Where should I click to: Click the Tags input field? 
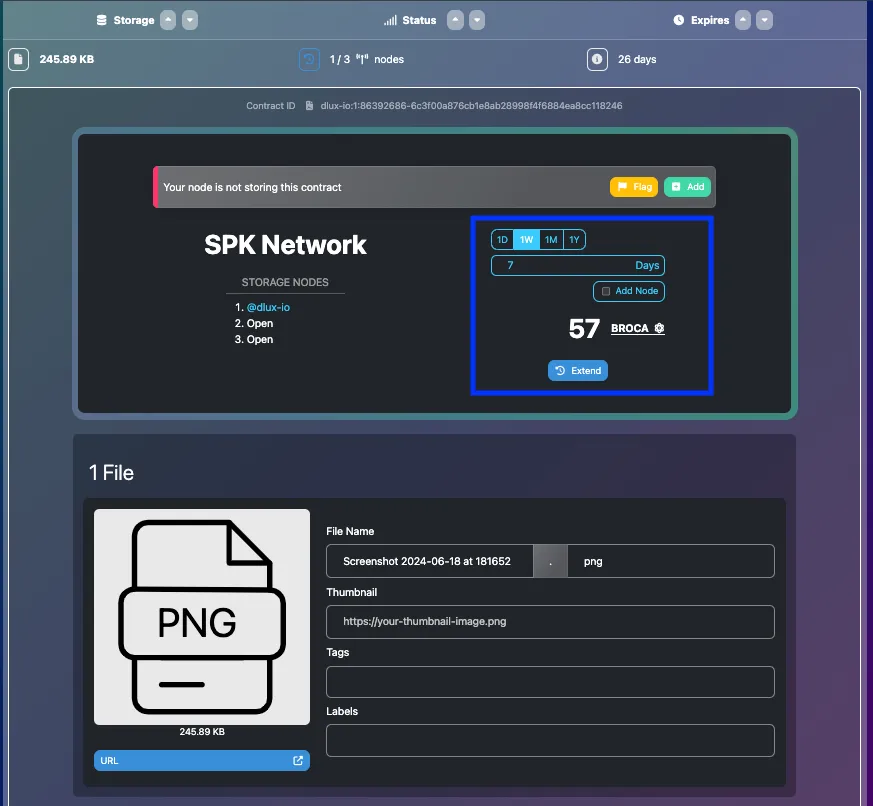pyautogui.click(x=550, y=682)
